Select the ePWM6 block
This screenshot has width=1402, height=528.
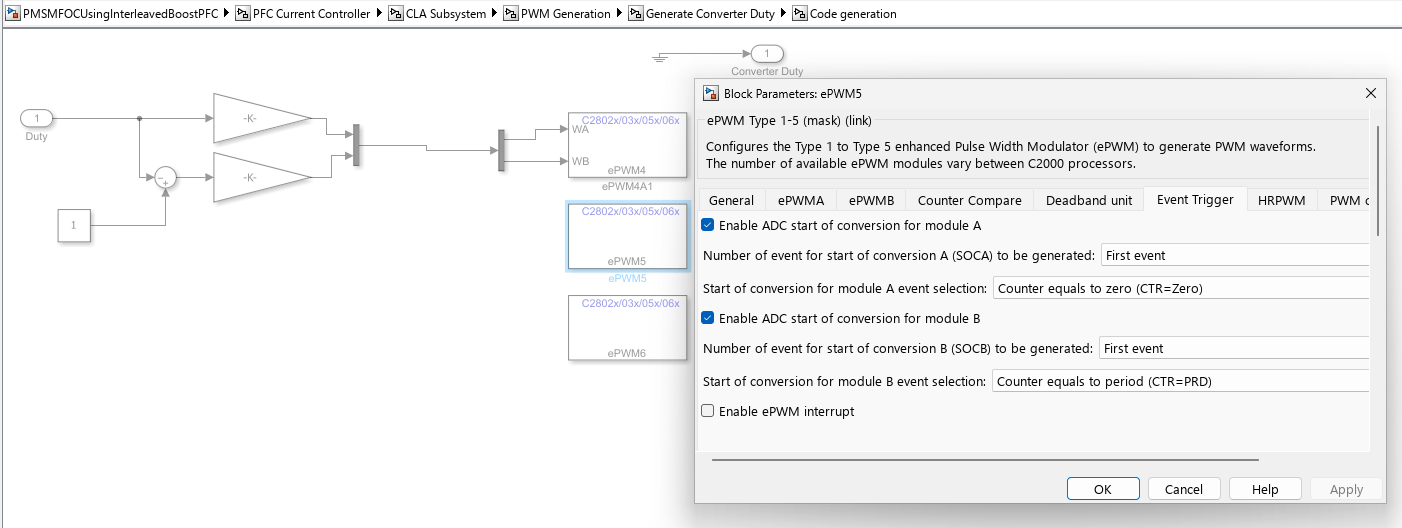[627, 327]
